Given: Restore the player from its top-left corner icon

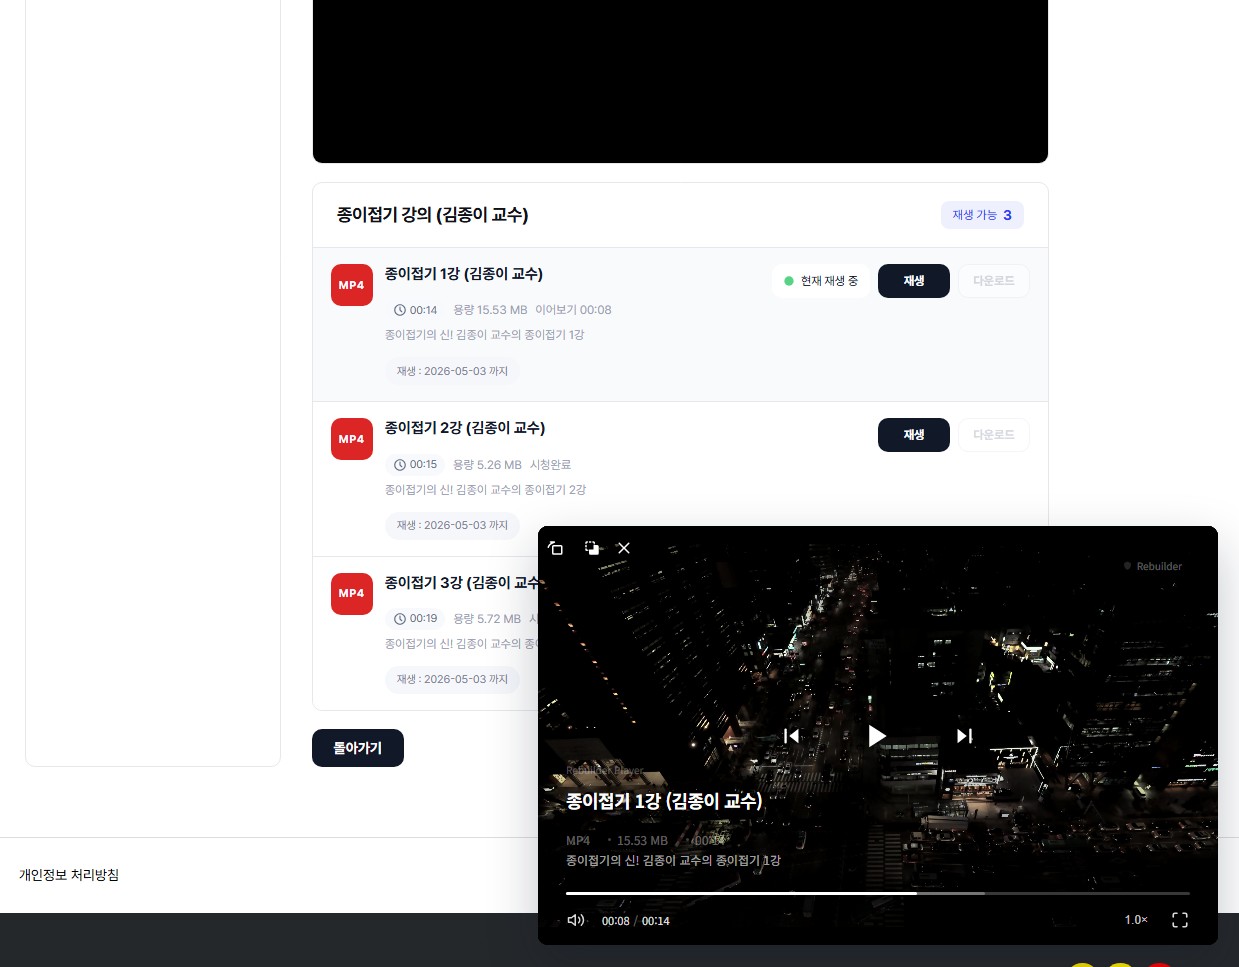Looking at the screenshot, I should 556,548.
